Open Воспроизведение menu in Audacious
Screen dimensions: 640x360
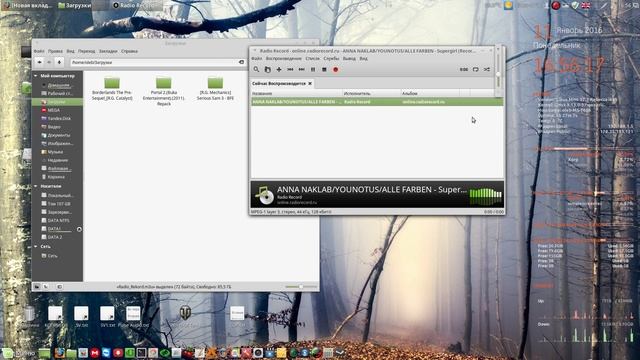(283, 58)
